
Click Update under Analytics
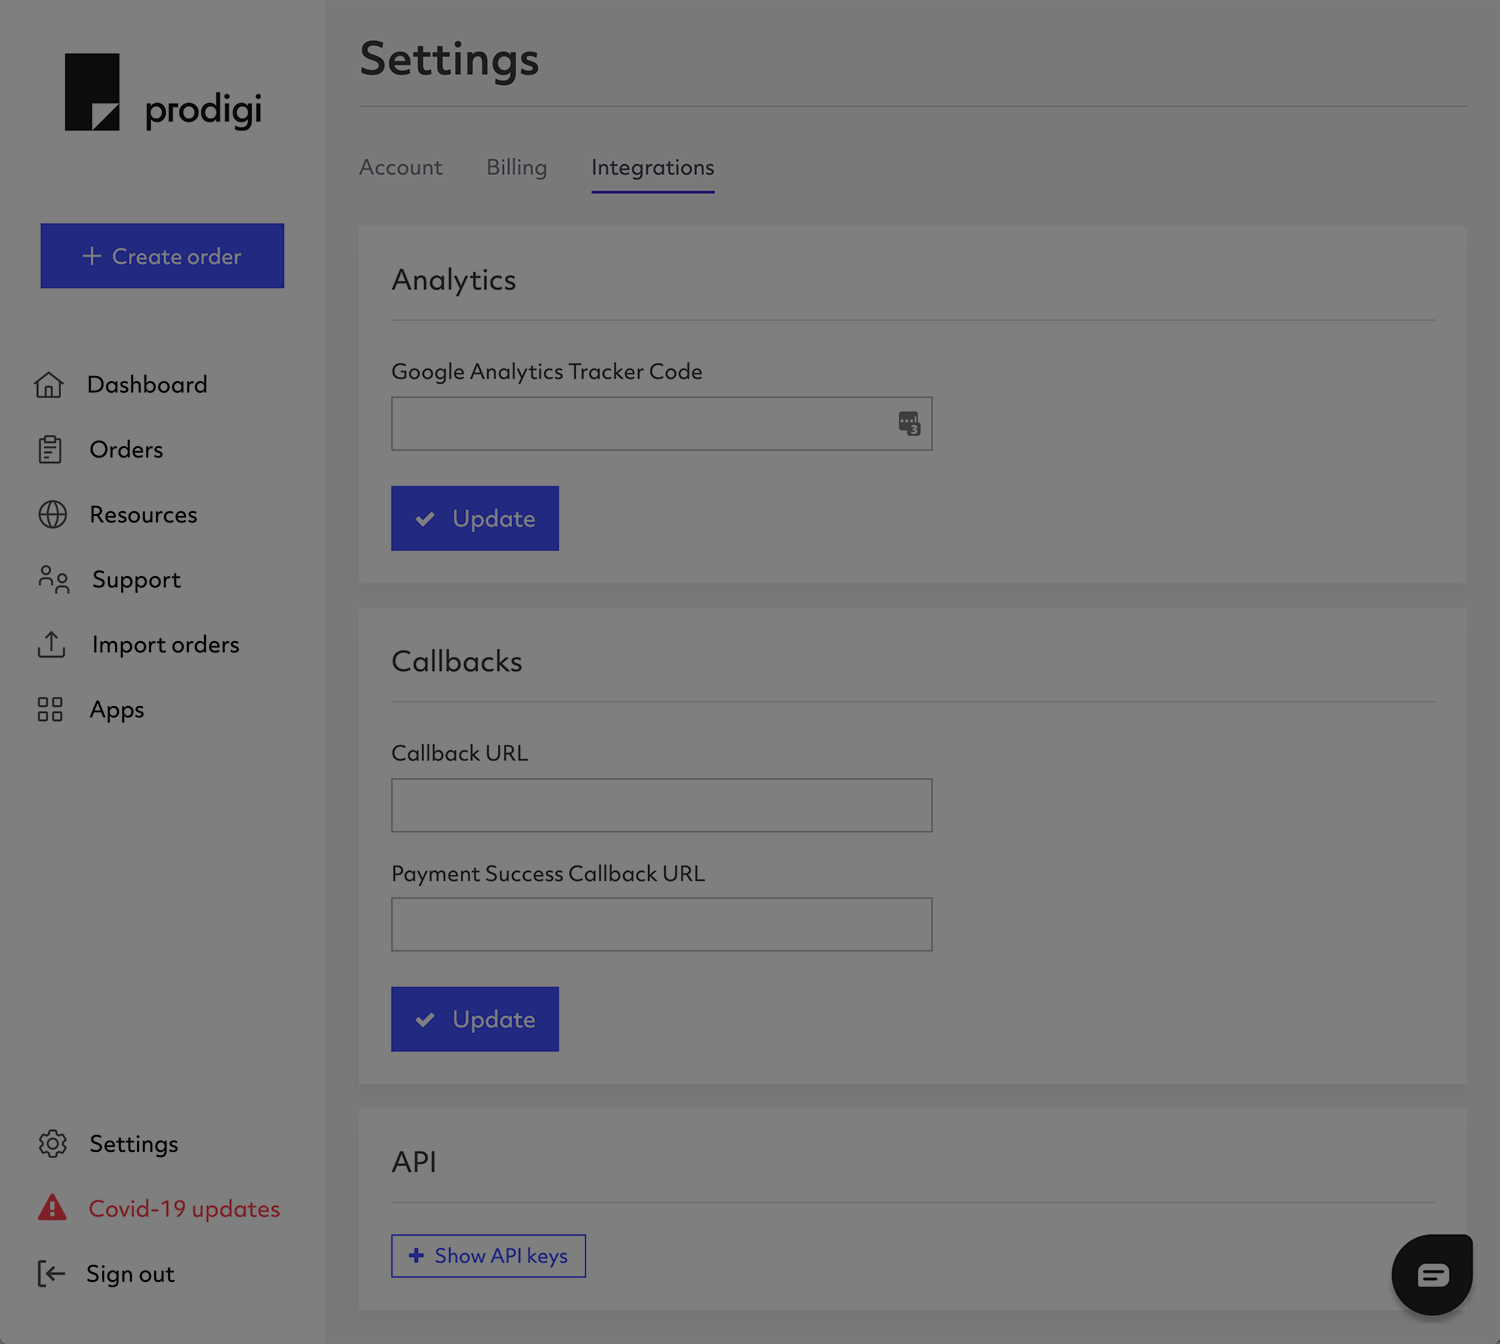tap(474, 518)
